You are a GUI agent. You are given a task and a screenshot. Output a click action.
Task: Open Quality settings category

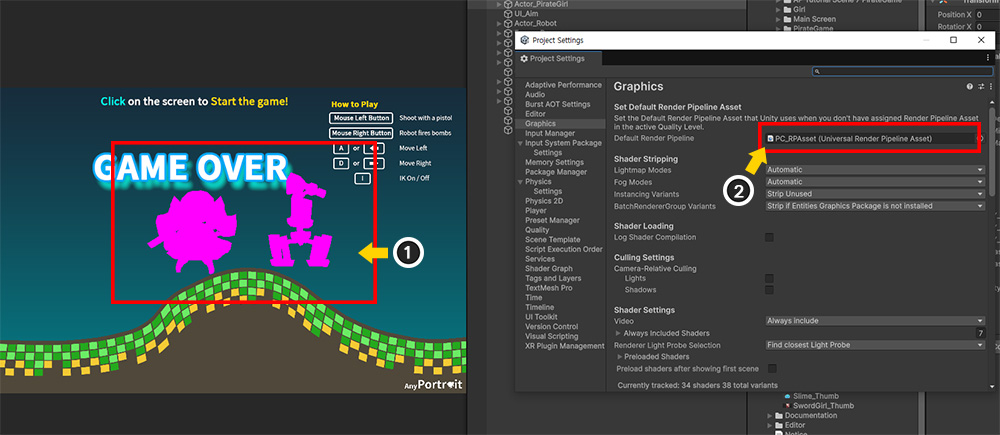point(537,230)
